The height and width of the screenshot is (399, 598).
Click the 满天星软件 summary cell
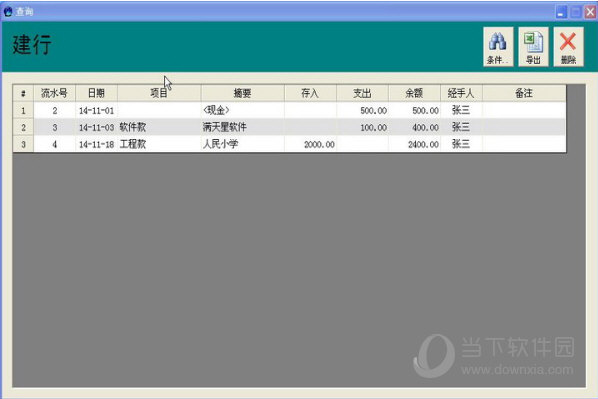243,127
